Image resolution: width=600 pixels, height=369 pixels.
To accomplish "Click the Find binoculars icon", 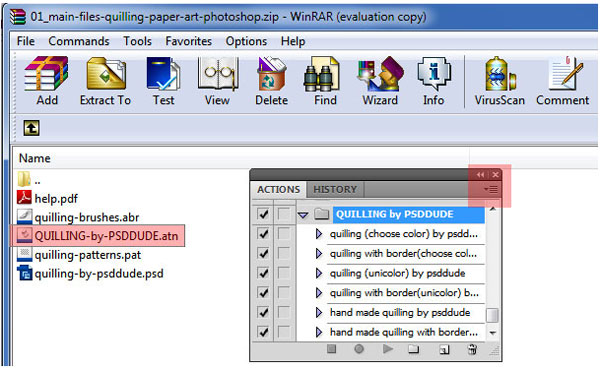I will click(x=321, y=74).
